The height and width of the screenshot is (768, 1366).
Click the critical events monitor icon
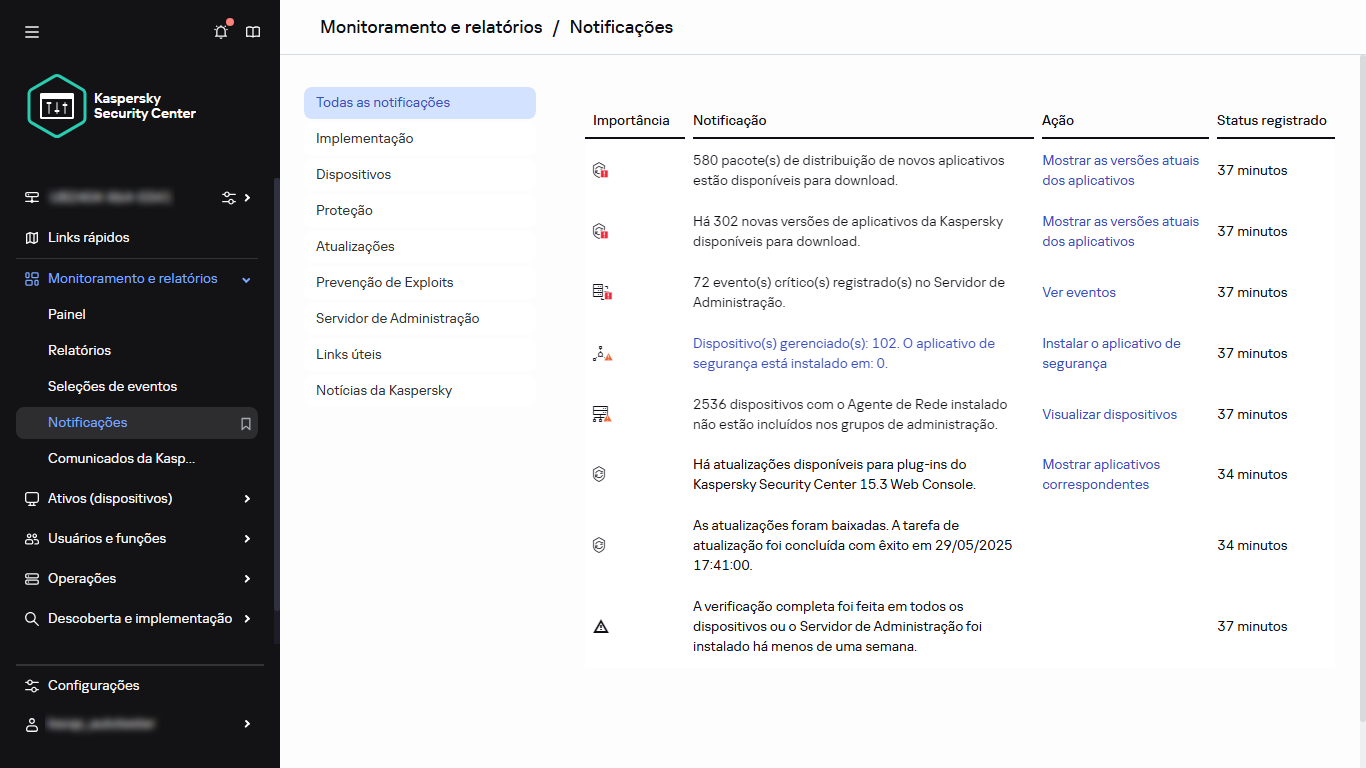(602, 292)
